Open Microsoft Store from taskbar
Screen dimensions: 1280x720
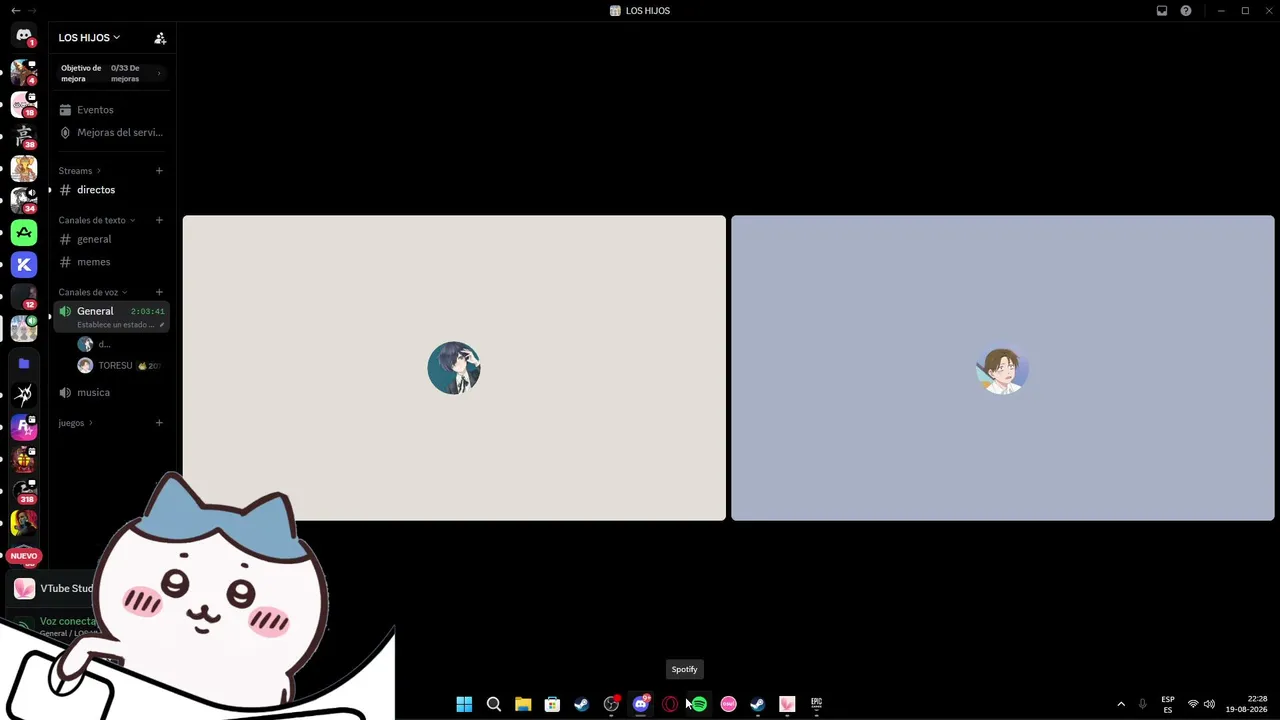[552, 704]
